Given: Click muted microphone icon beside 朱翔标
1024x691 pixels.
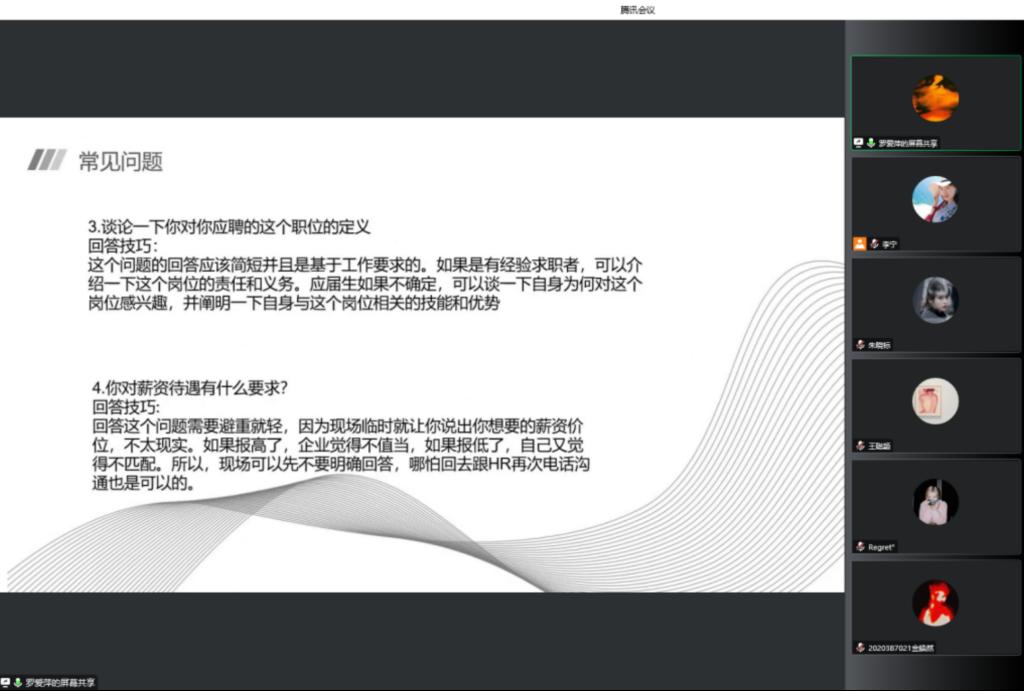Looking at the screenshot, I should (x=860, y=344).
